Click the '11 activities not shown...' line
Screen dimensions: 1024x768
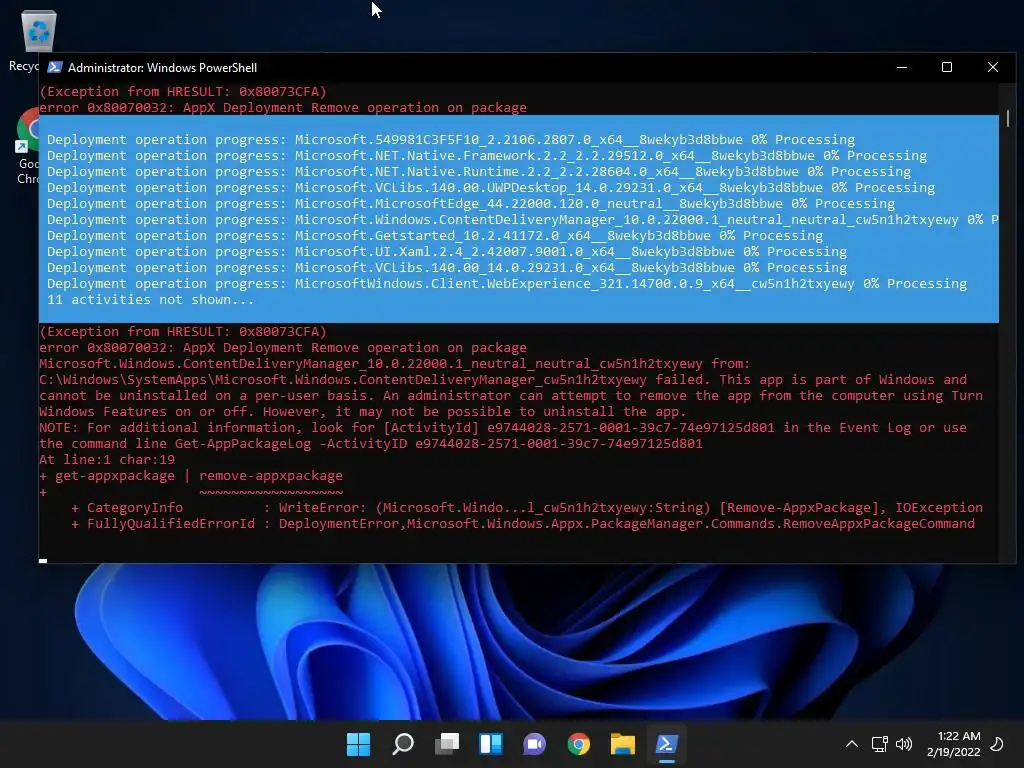(150, 300)
